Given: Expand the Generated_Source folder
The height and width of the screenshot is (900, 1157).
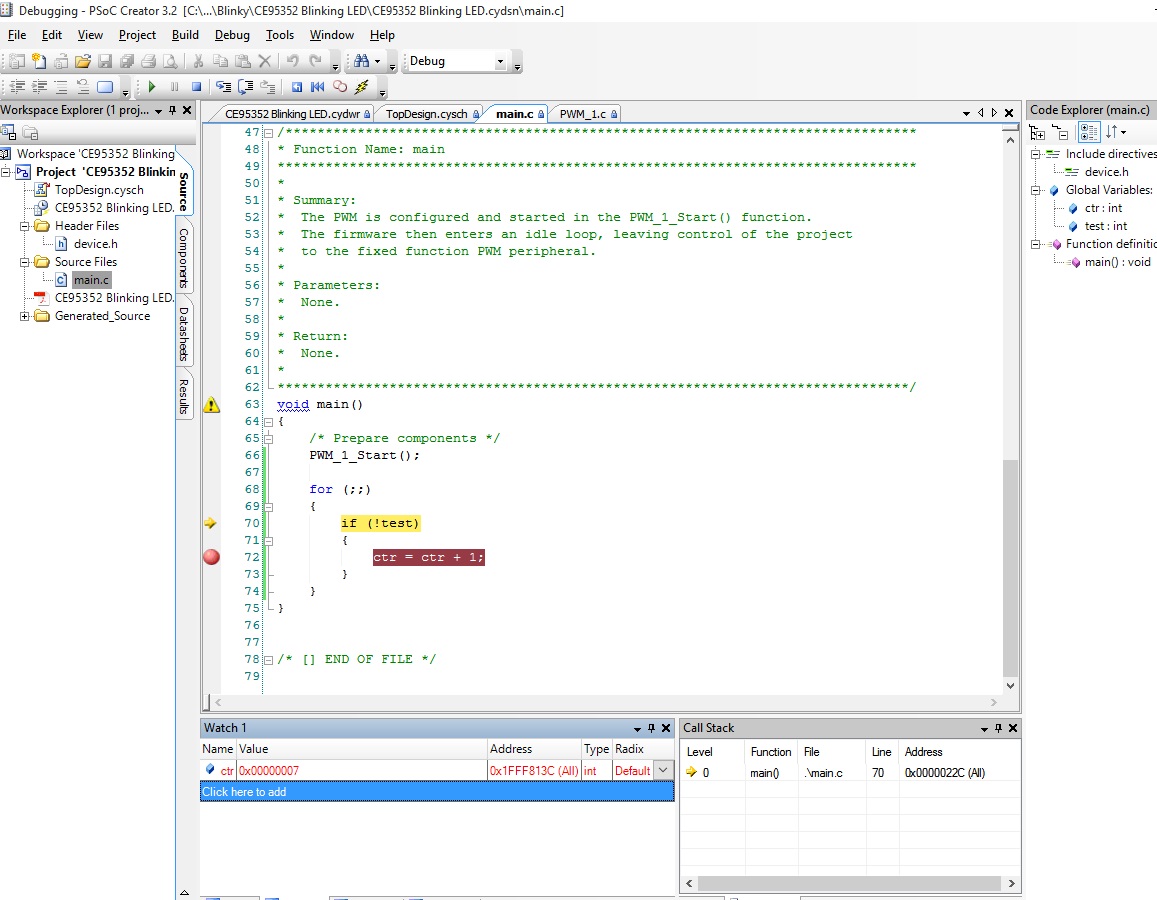Looking at the screenshot, I should tap(24, 316).
